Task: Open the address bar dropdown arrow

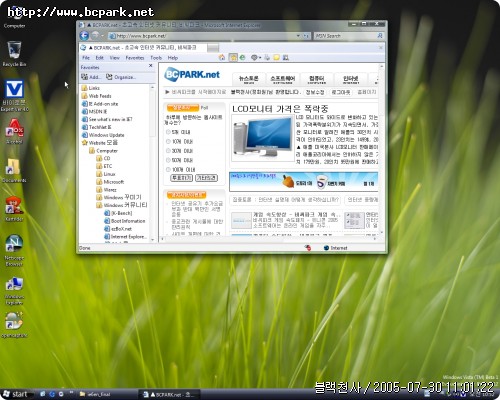Action: pyautogui.click(x=298, y=36)
